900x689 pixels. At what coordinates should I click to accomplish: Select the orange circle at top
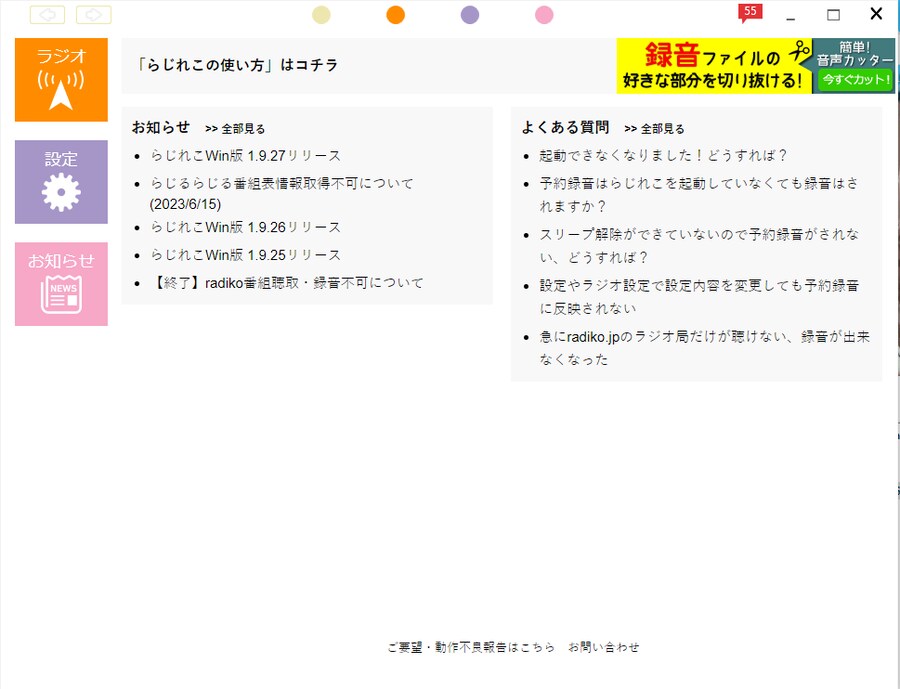[x=395, y=15]
